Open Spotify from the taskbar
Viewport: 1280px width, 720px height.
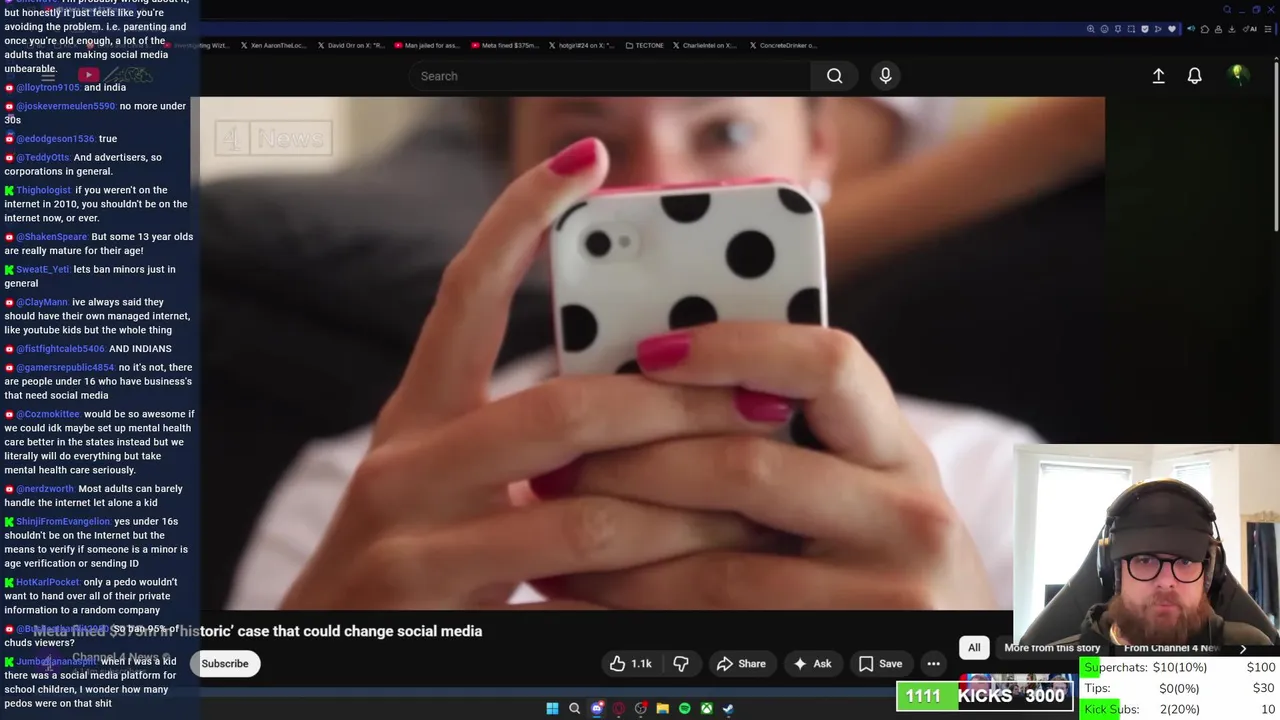(684, 708)
